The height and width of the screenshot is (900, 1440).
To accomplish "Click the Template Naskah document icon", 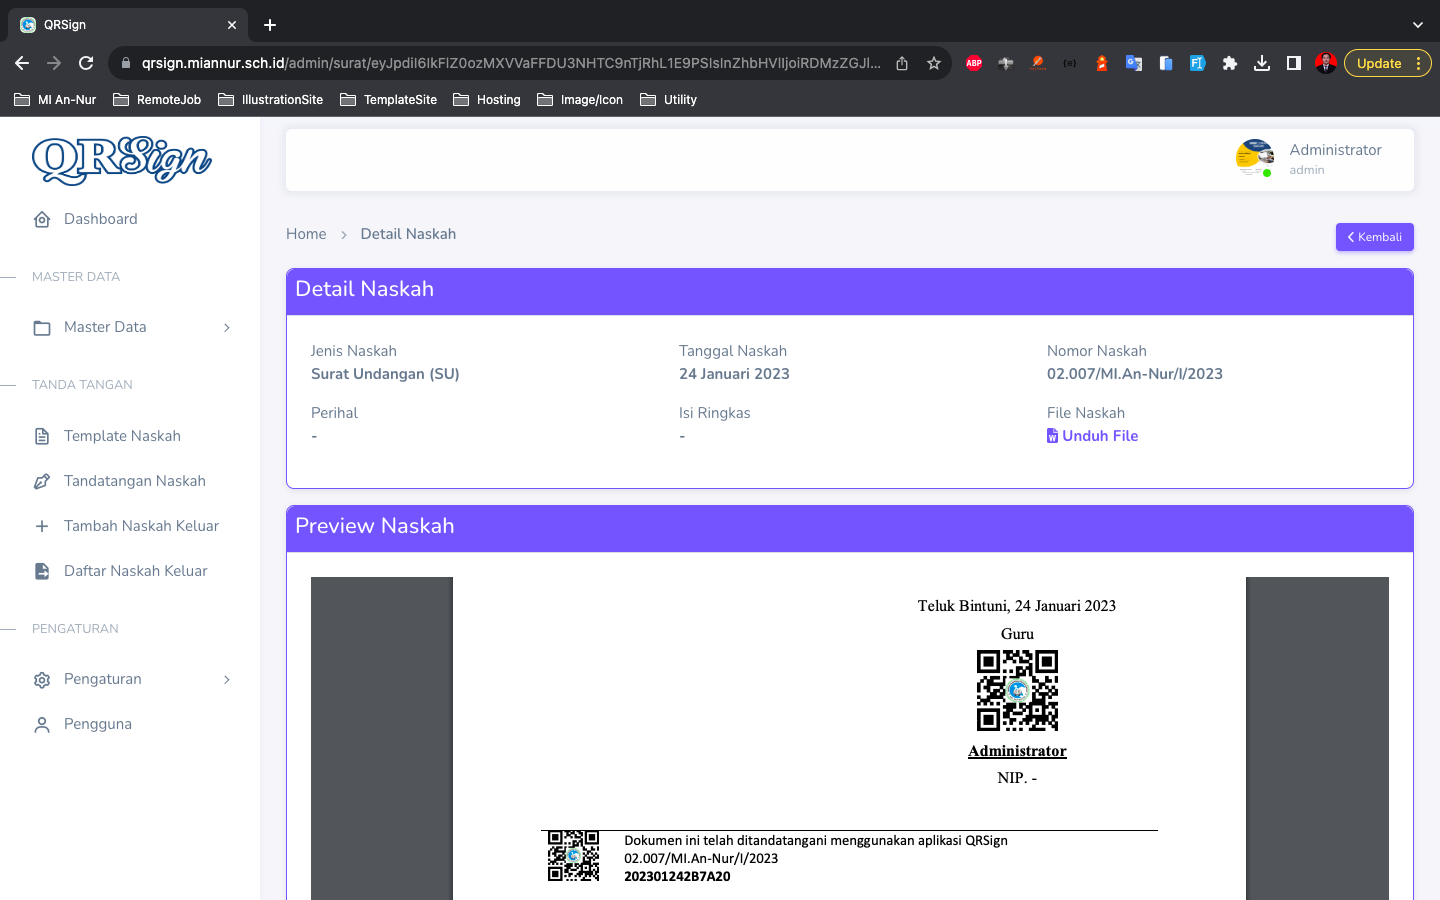I will 42,436.
